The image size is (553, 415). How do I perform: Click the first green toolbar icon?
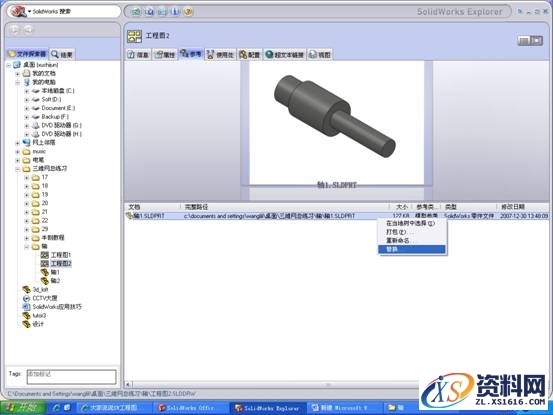click(136, 12)
